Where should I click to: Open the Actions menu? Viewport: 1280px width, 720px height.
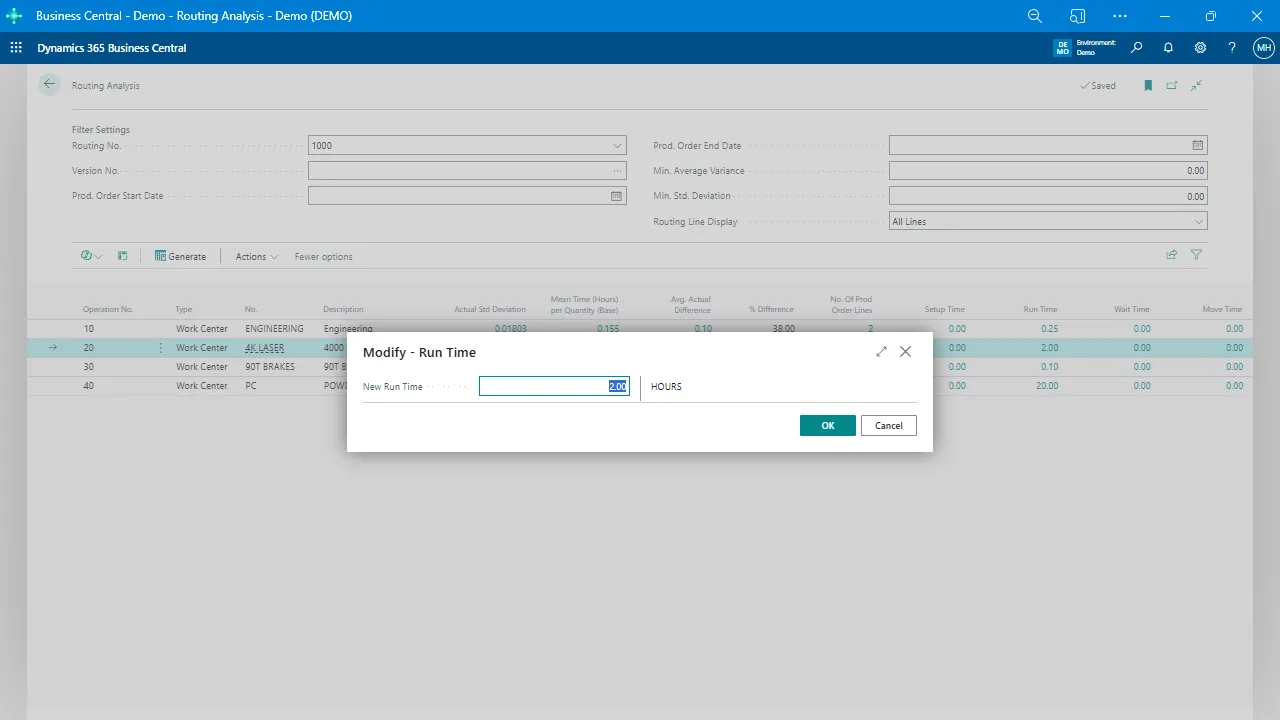coord(255,256)
